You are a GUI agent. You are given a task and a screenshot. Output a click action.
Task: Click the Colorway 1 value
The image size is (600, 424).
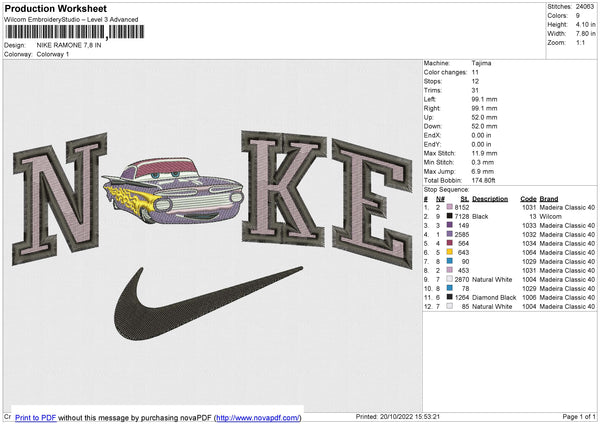pos(53,54)
